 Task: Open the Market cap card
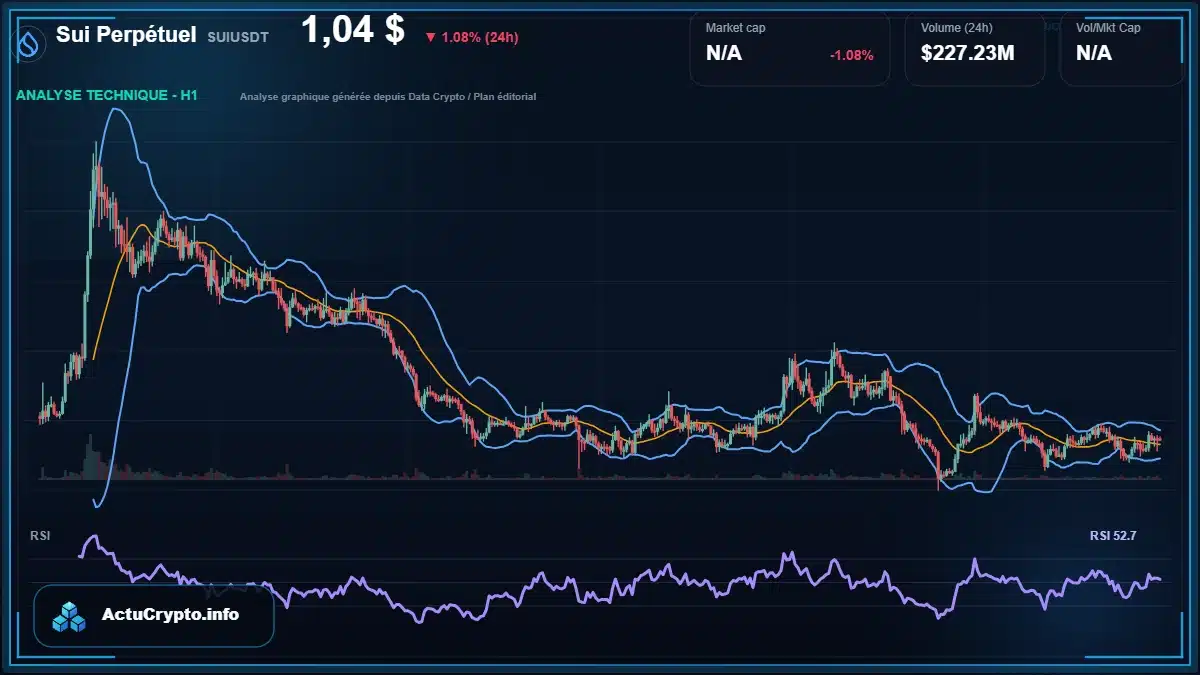point(790,48)
